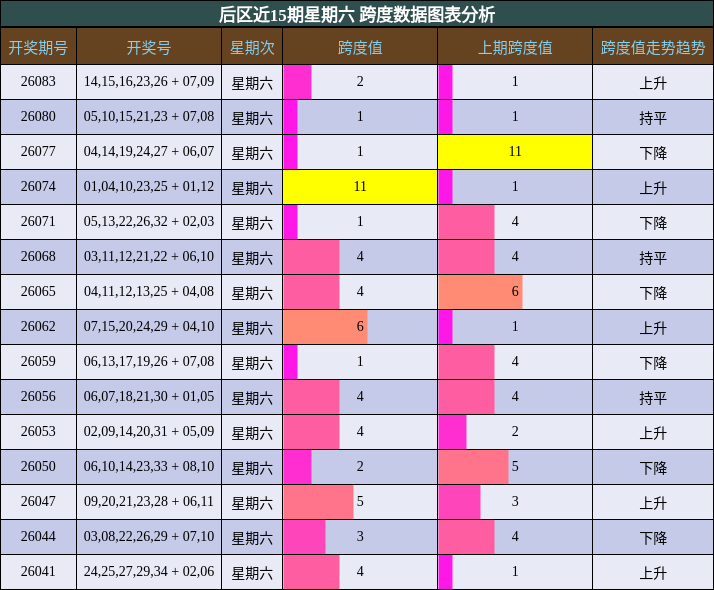Viewport: 714px width, 590px height.
Task: Click draw numbers 06,13,17,19,26 + 07,08
Action: click(x=149, y=361)
